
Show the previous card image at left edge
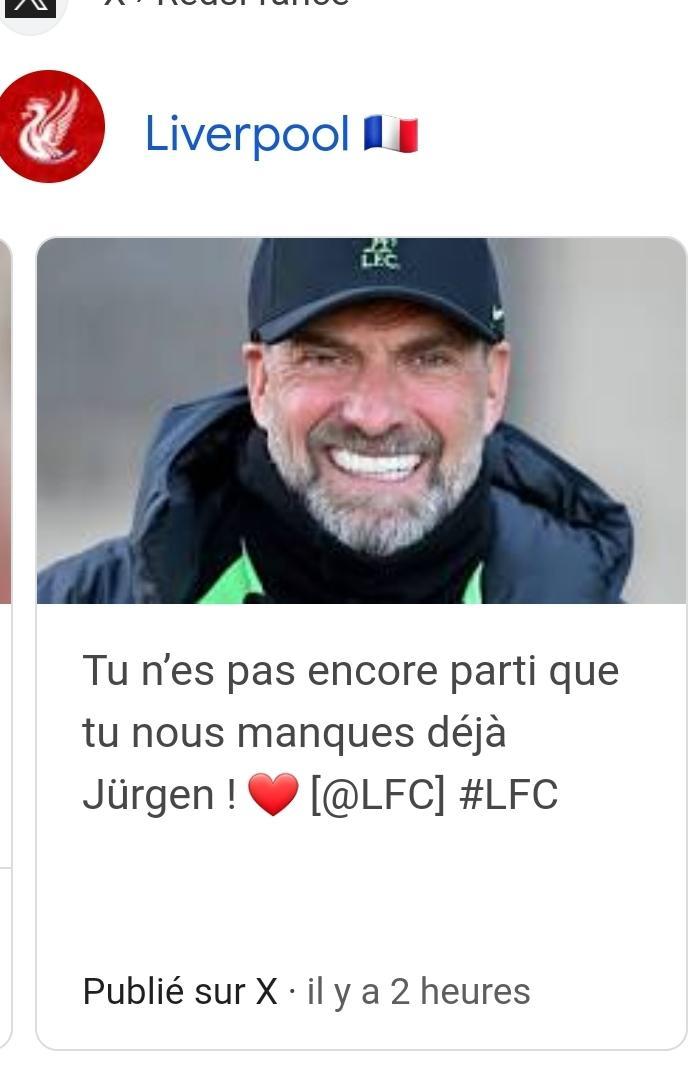6,420
